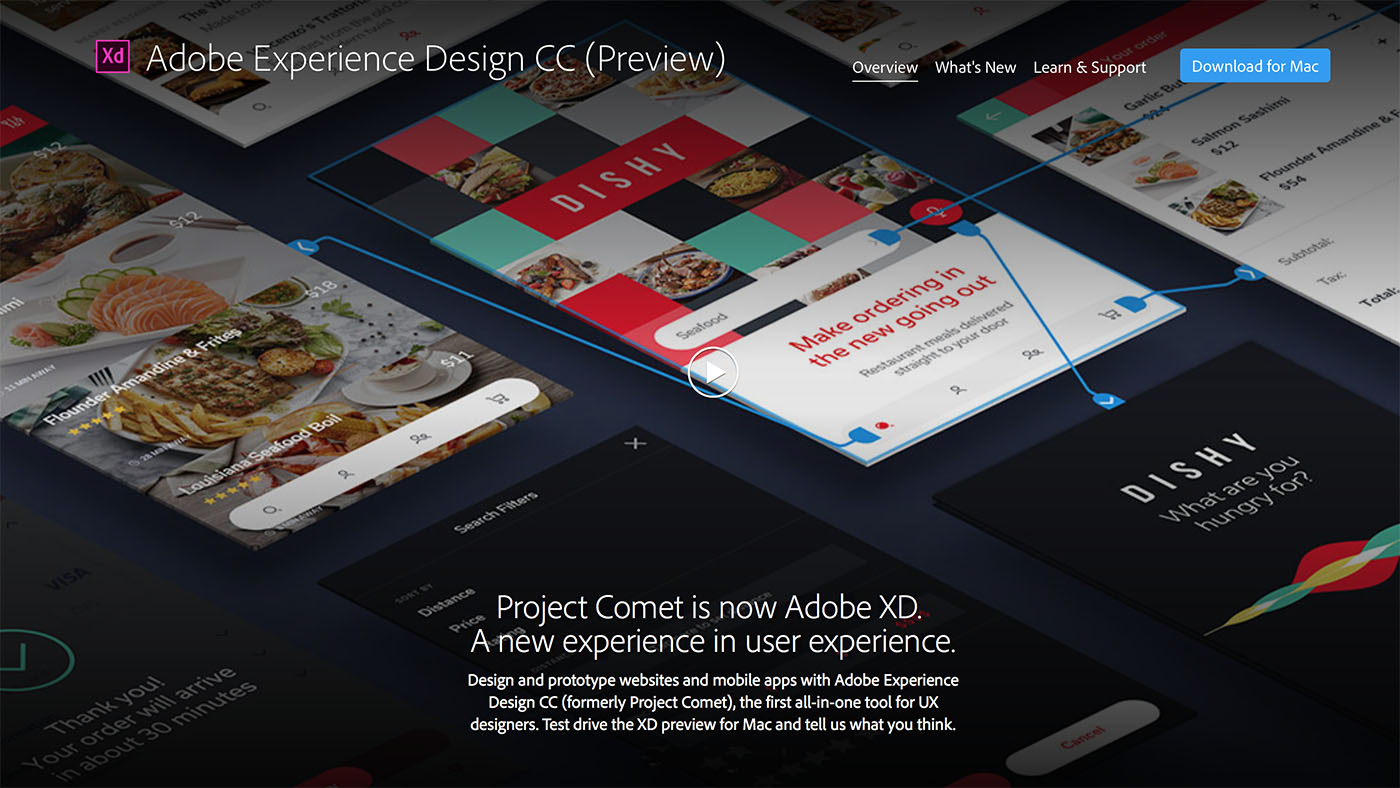Click the Search Filters heading
The width and height of the screenshot is (1400, 788).
[x=496, y=511]
